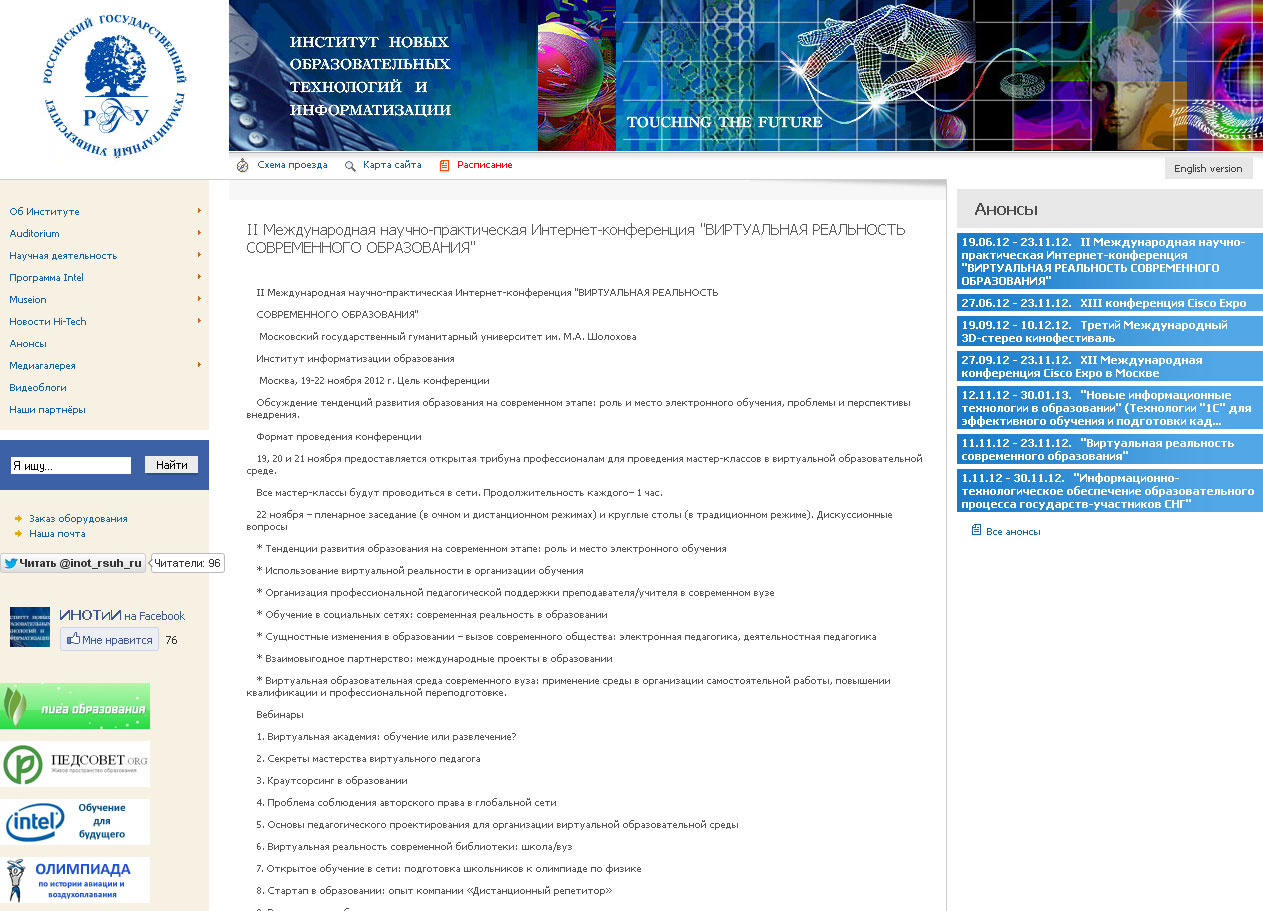Click the page heading about Интернет-конференция

(576, 238)
